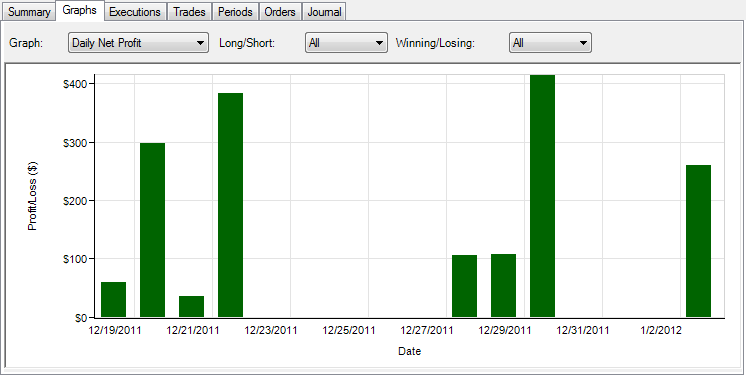Click the $400 axis label
Image resolution: width=746 pixels, height=376 pixels.
[76, 84]
